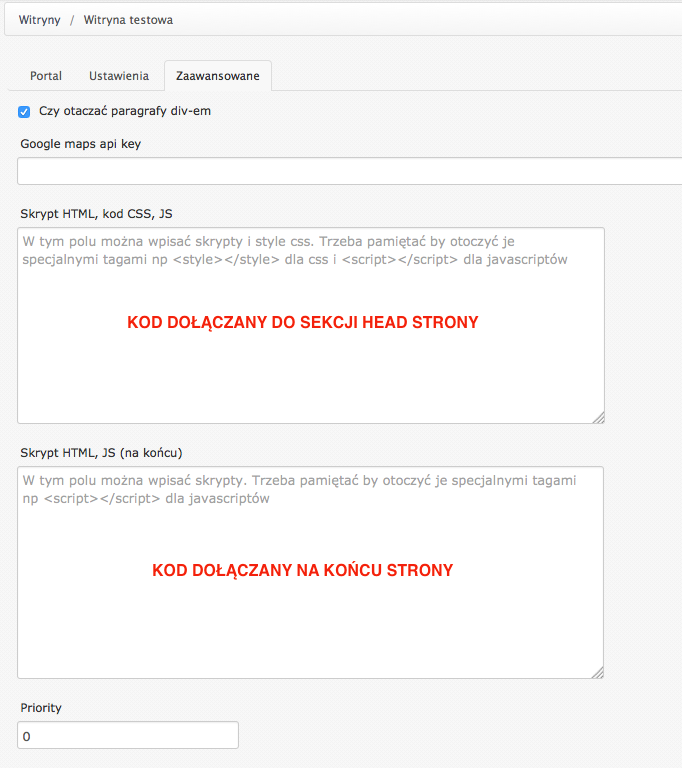Click the slash separator in the breadcrumb
Image resolution: width=682 pixels, height=768 pixels.
point(72,19)
